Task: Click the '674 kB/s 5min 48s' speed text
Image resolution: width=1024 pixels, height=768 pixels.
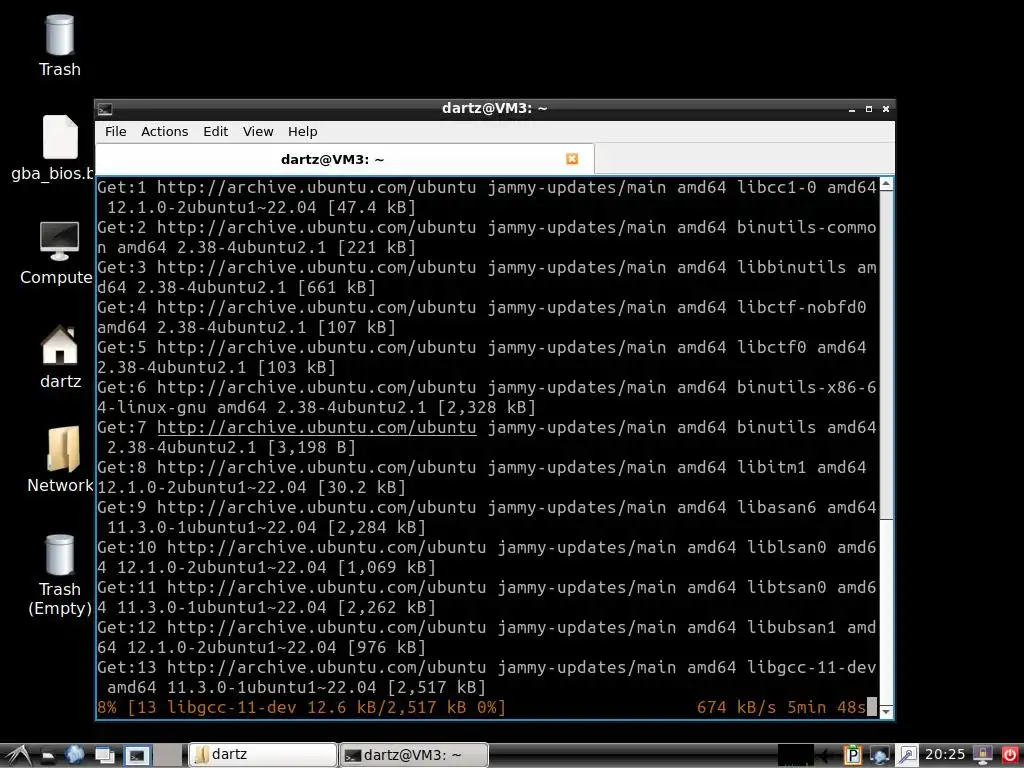Action: click(781, 707)
